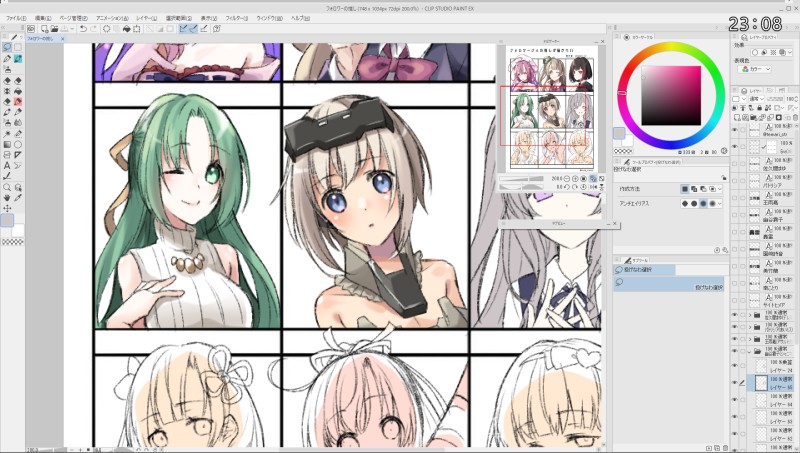Open the ファイル menu

pyautogui.click(x=16, y=18)
